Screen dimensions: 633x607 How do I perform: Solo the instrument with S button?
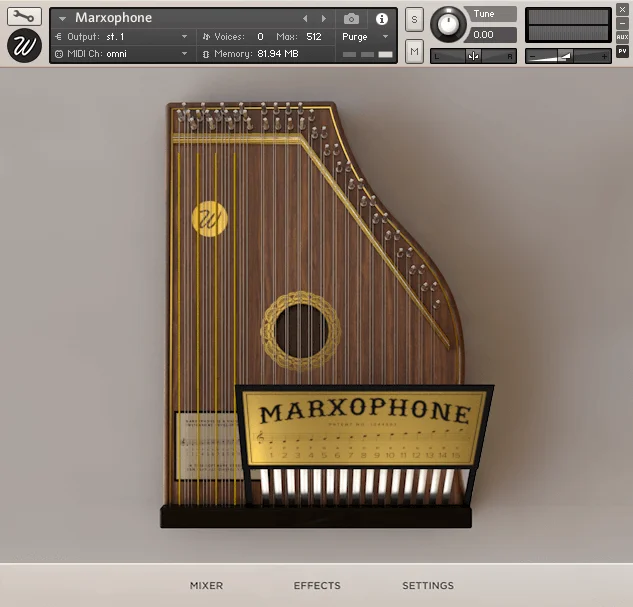click(414, 19)
